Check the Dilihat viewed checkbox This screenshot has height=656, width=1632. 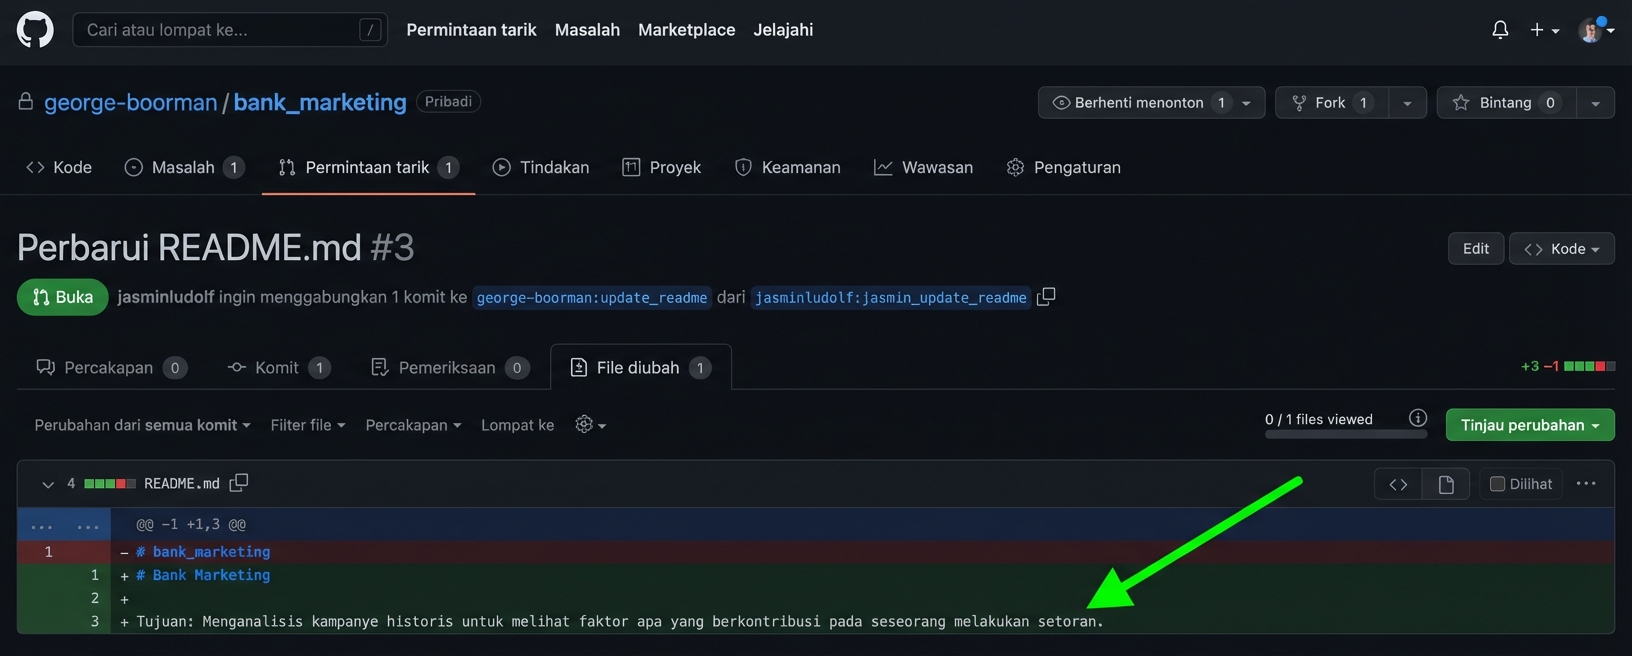[1497, 484]
